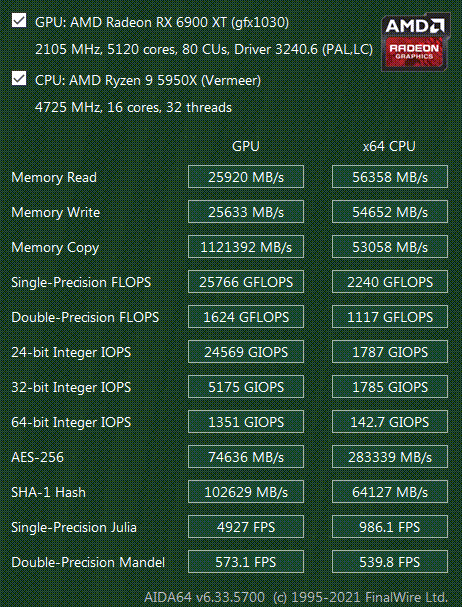The image size is (462, 607).
Task: Click the Memory Copy row label
Action: 55,247
